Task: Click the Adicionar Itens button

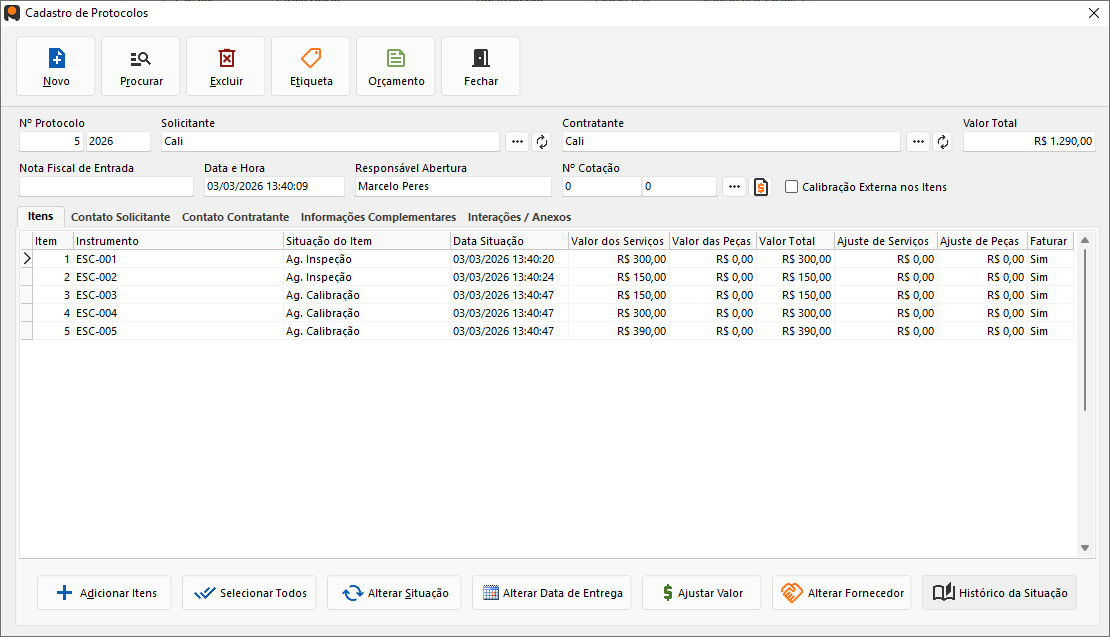Action: point(105,593)
